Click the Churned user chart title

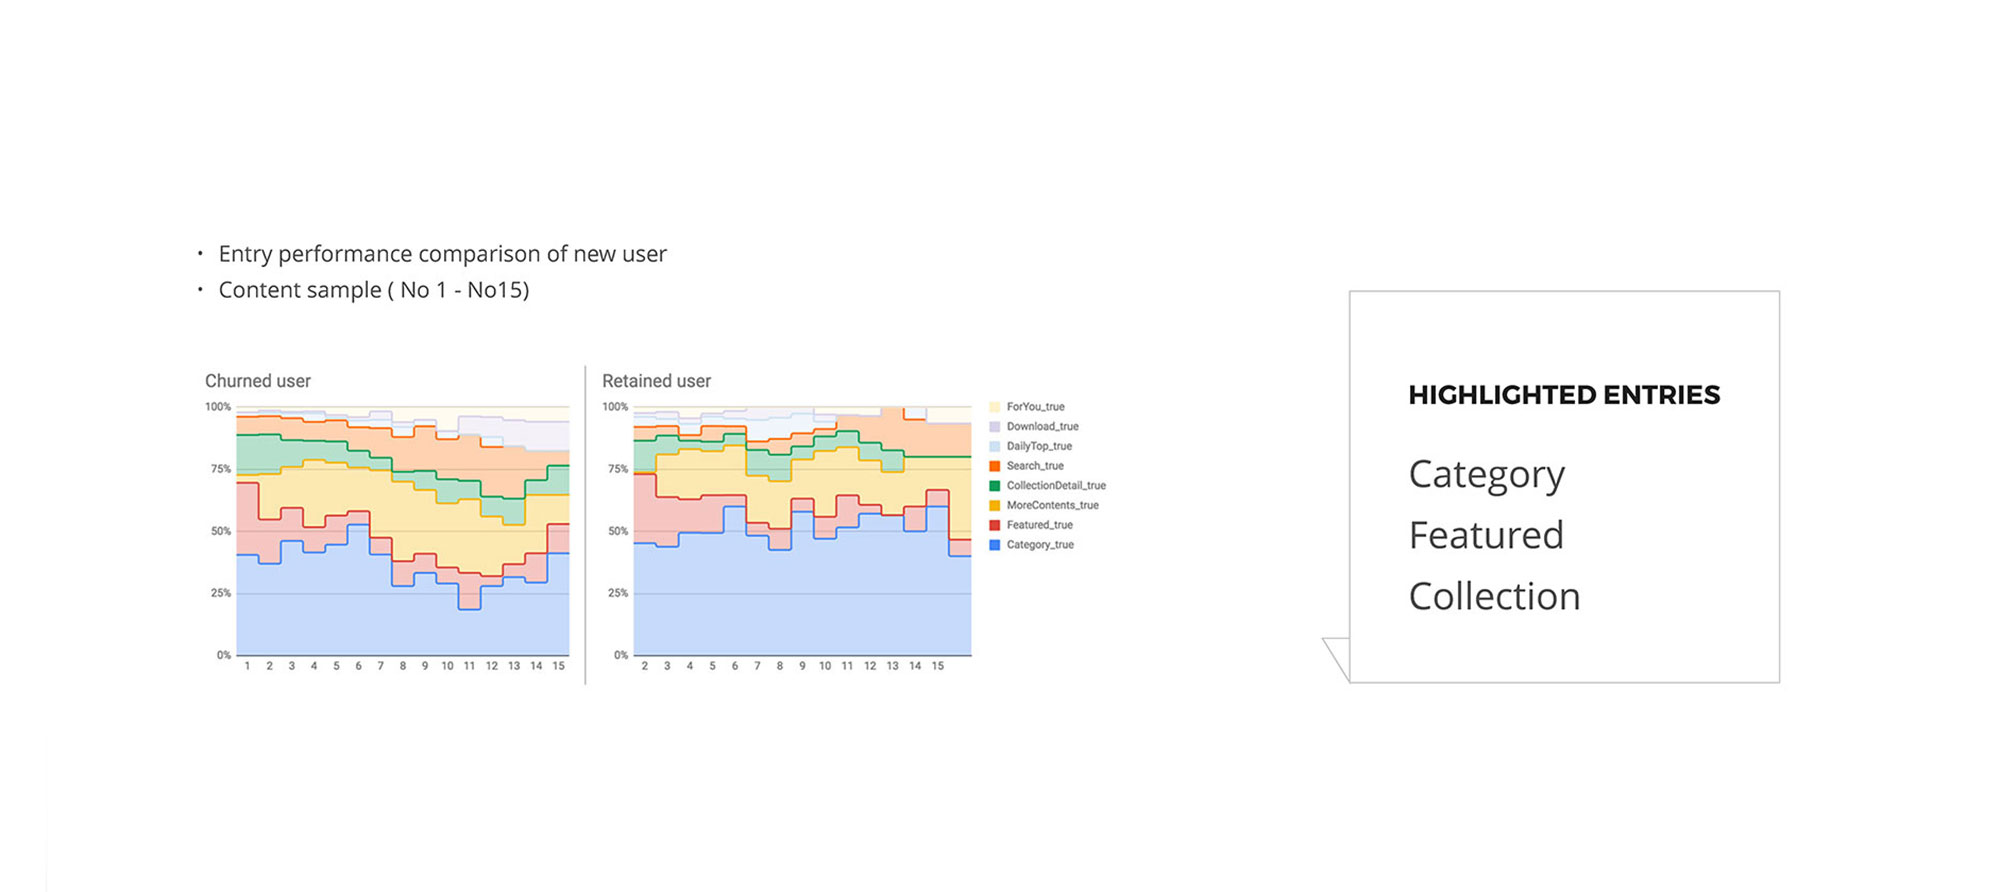(258, 381)
